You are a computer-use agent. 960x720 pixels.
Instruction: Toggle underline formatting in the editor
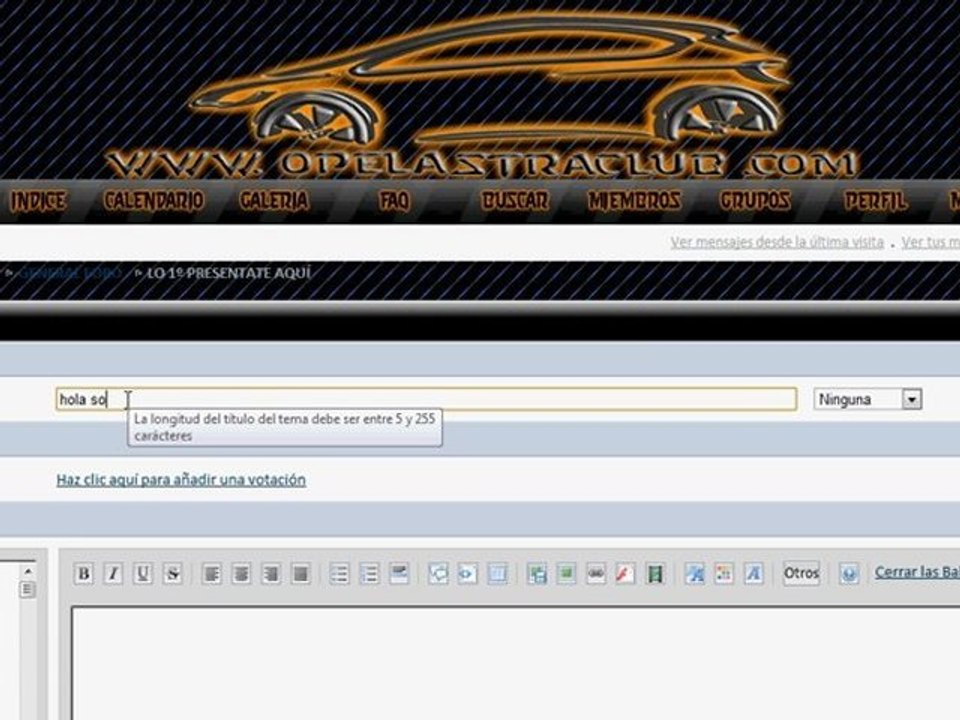tap(143, 574)
